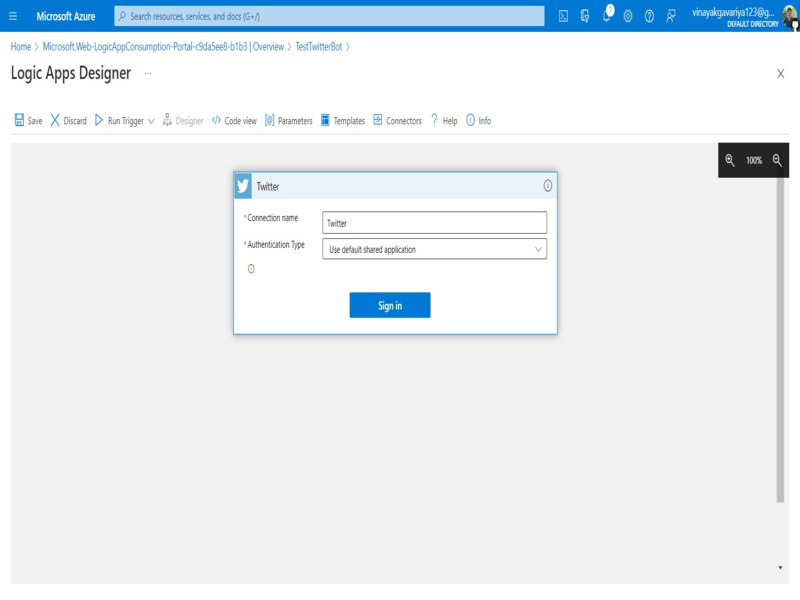Open the TestTwitterBot breadcrumb
Image resolution: width=800 pixels, height=600 pixels.
319,46
